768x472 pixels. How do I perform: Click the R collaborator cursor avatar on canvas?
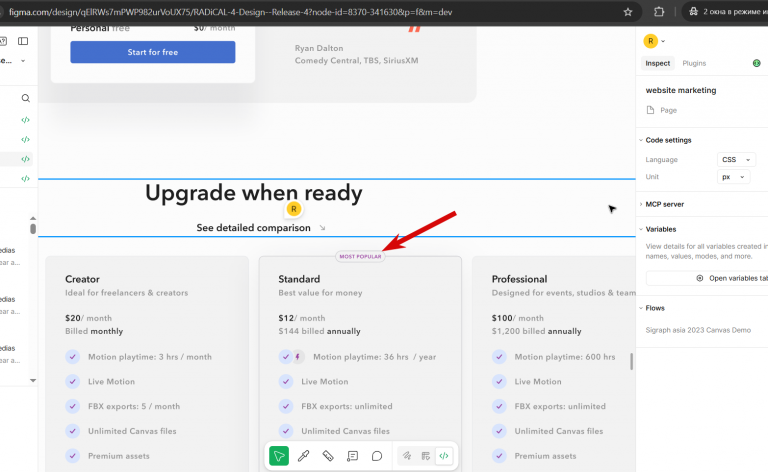pos(294,209)
